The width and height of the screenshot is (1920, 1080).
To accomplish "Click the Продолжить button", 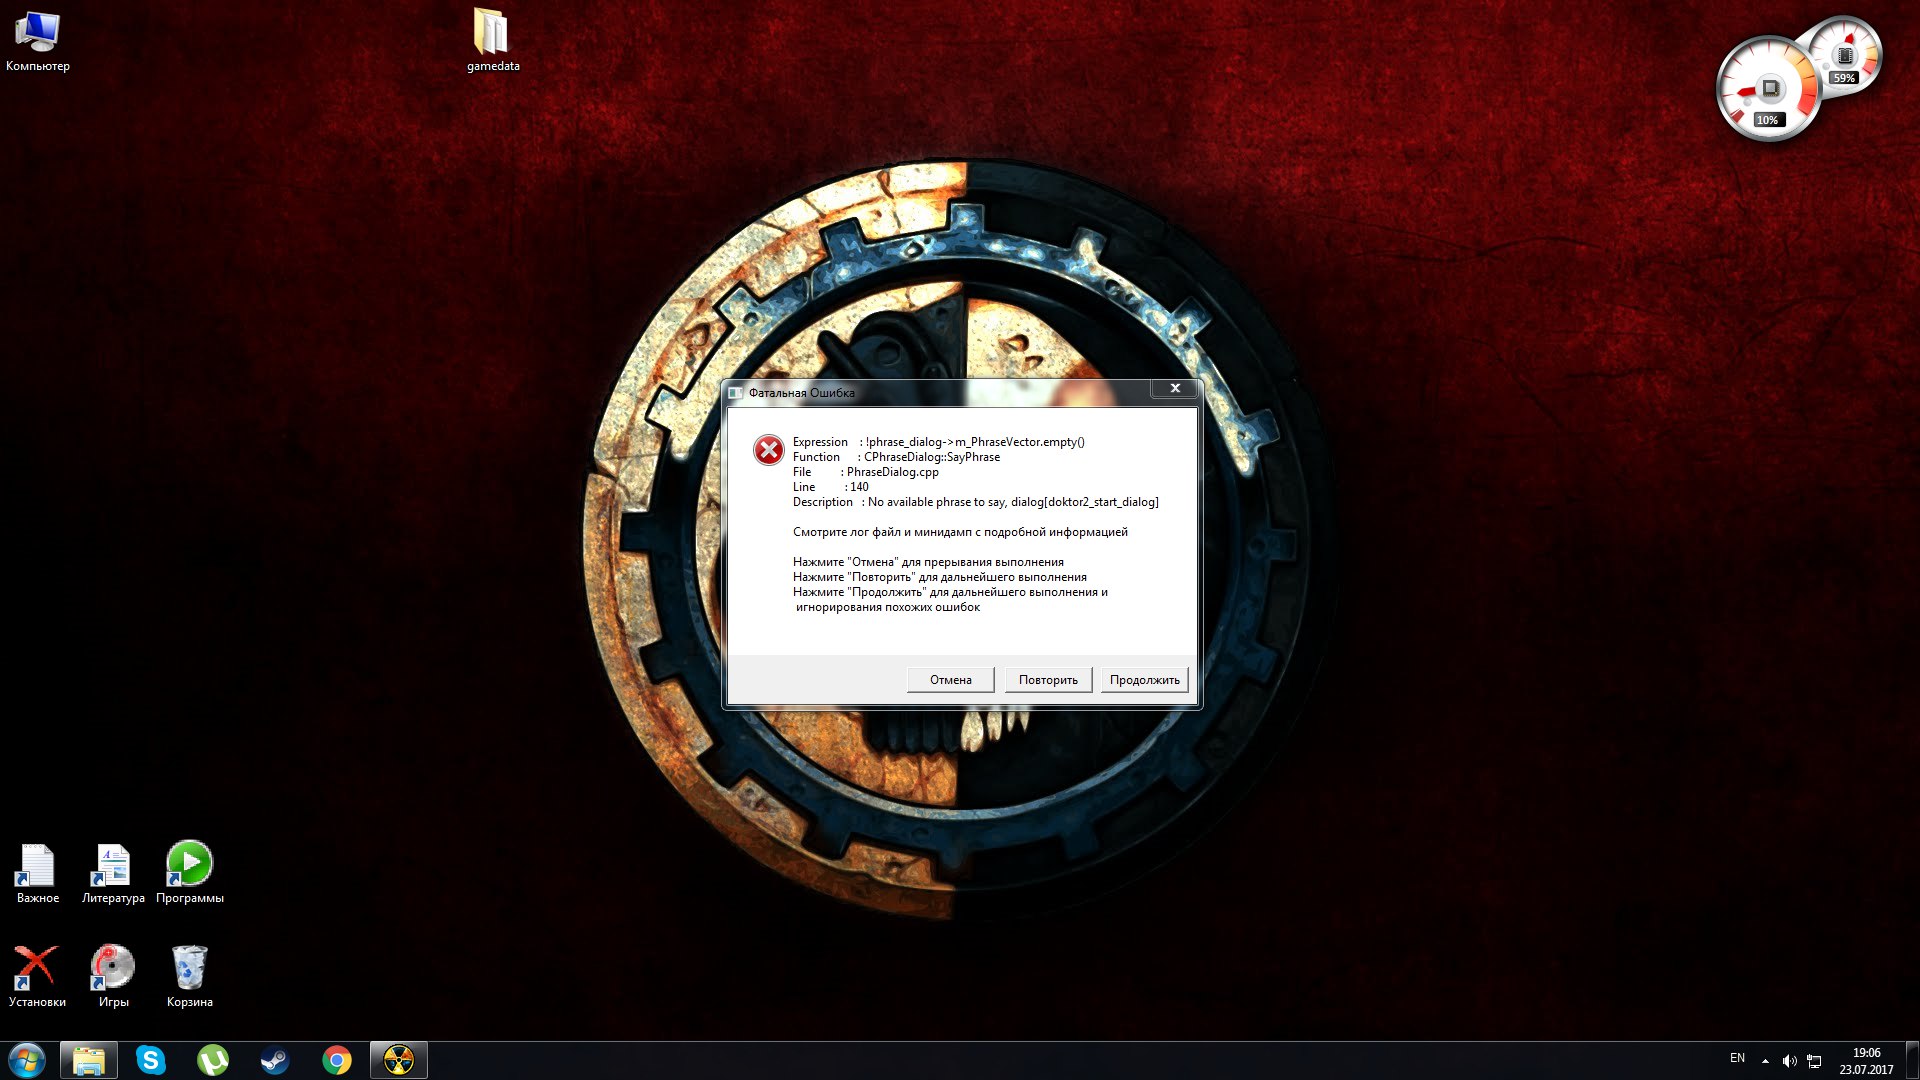I will pos(1144,680).
